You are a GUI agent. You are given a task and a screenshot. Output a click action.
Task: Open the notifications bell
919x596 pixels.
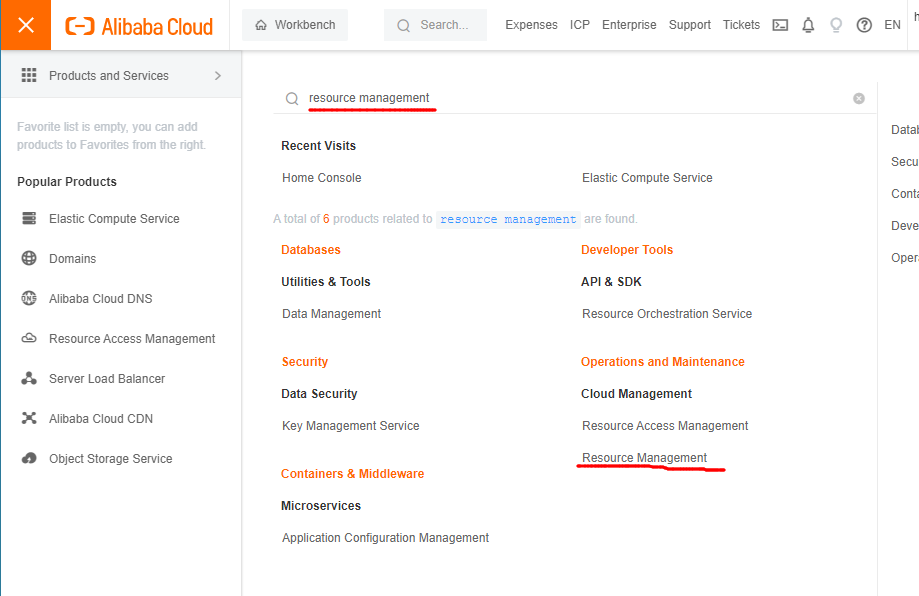pos(808,25)
